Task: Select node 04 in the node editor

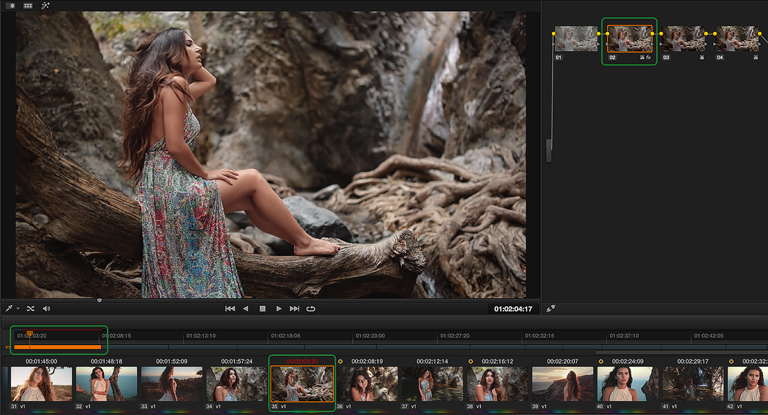Action: click(x=738, y=39)
